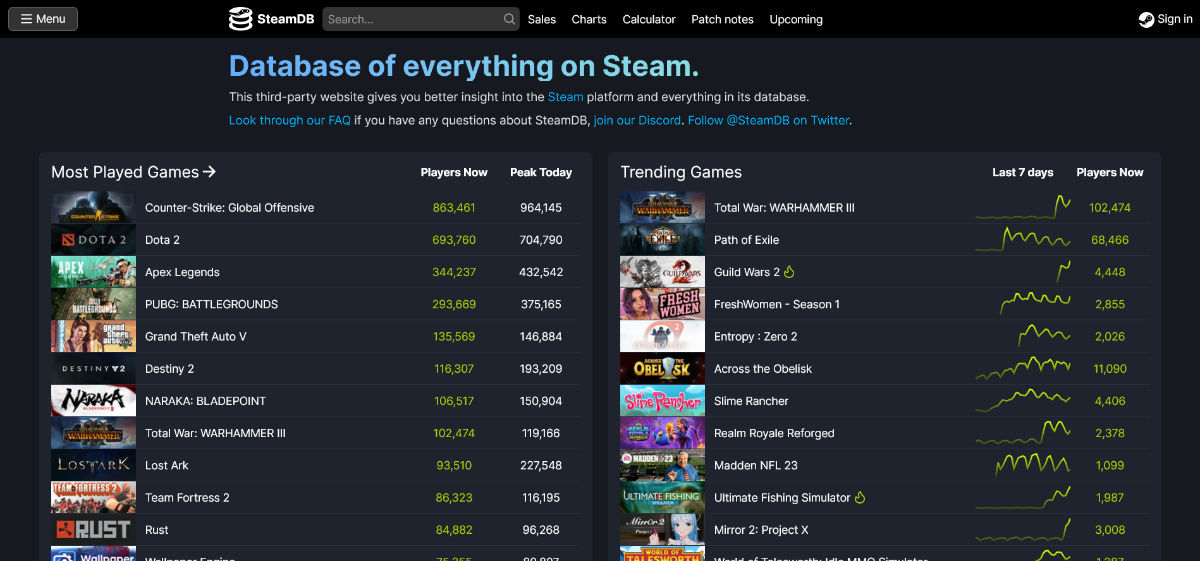Click the NARAKA: BLADEPOINT thumbnail
Image resolution: width=1200 pixels, height=561 pixels.
(x=93, y=401)
